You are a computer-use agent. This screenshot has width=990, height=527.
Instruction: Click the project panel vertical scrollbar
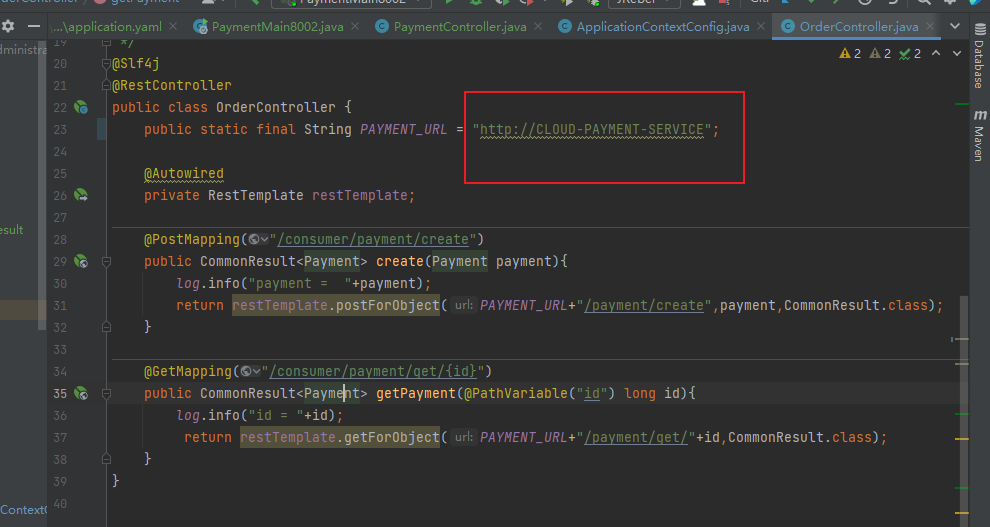(42, 186)
